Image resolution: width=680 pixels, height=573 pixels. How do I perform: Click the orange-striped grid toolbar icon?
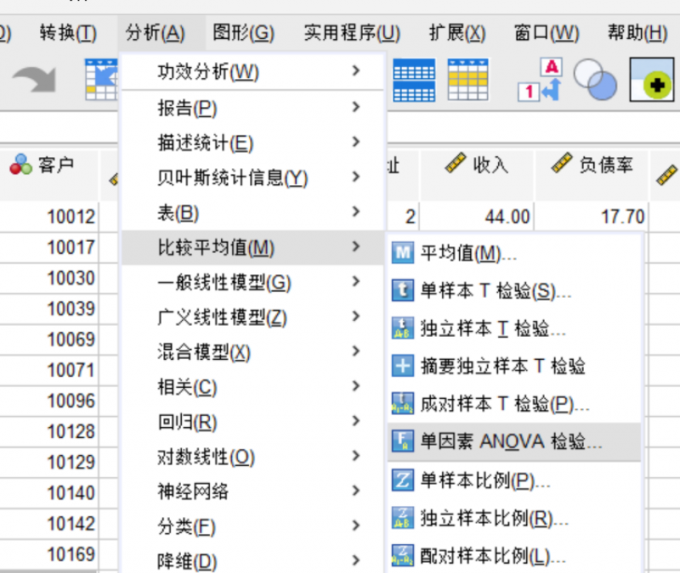pyautogui.click(x=467, y=81)
